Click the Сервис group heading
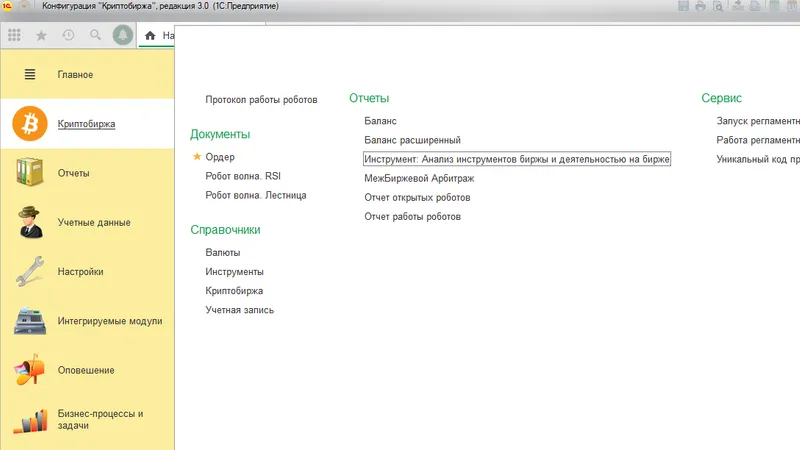The width and height of the screenshot is (800, 450). click(x=721, y=98)
